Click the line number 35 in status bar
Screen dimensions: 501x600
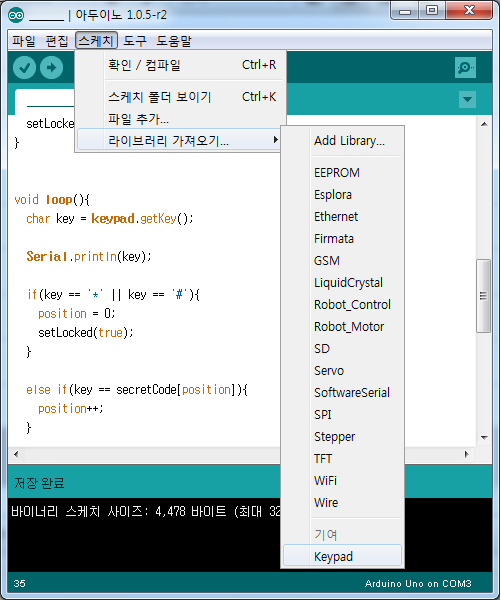coord(20,584)
